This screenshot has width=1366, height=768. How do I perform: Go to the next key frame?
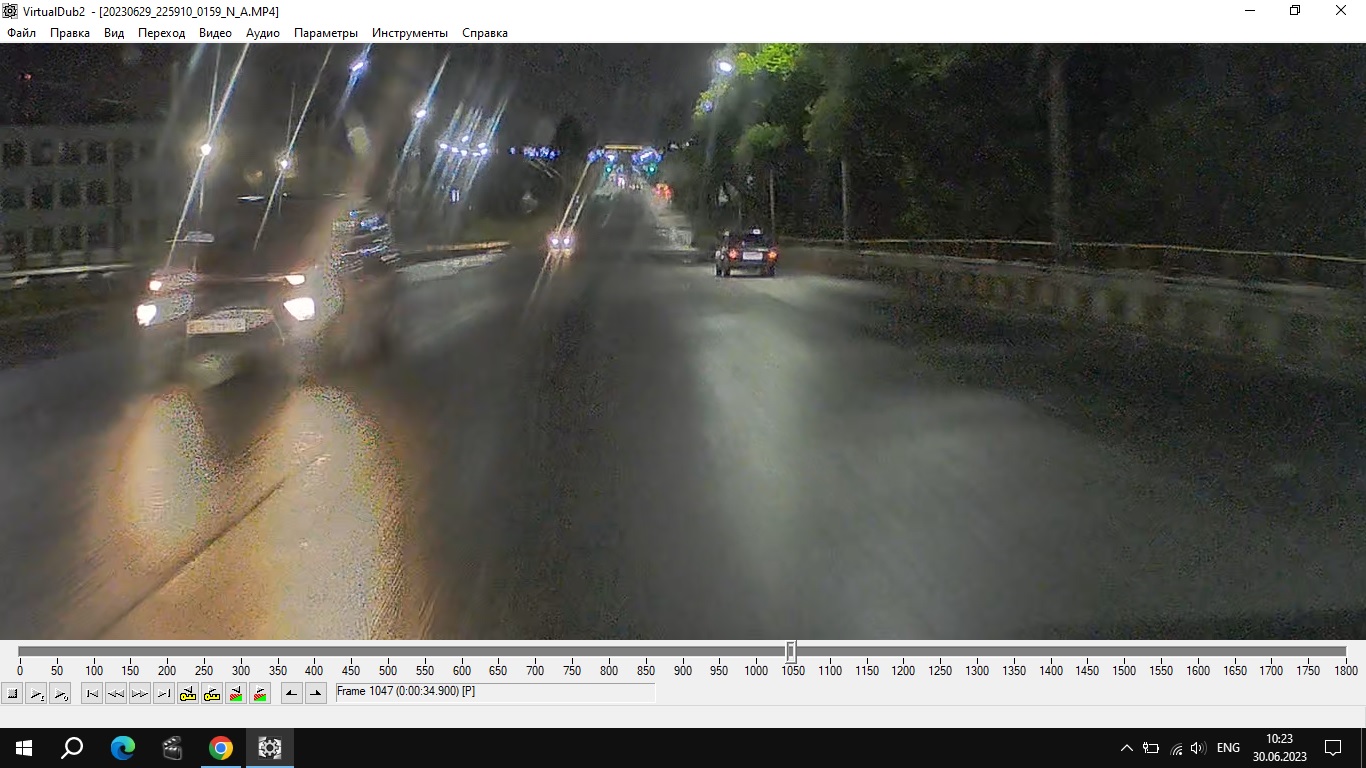pos(212,693)
